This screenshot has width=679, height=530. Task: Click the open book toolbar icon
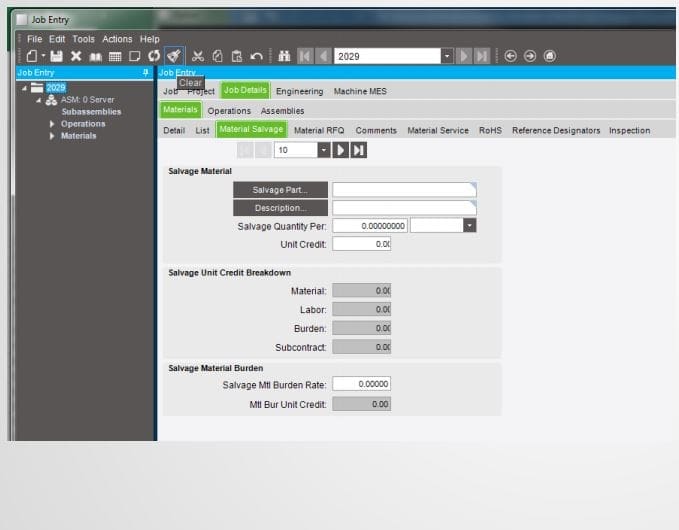click(x=95, y=57)
